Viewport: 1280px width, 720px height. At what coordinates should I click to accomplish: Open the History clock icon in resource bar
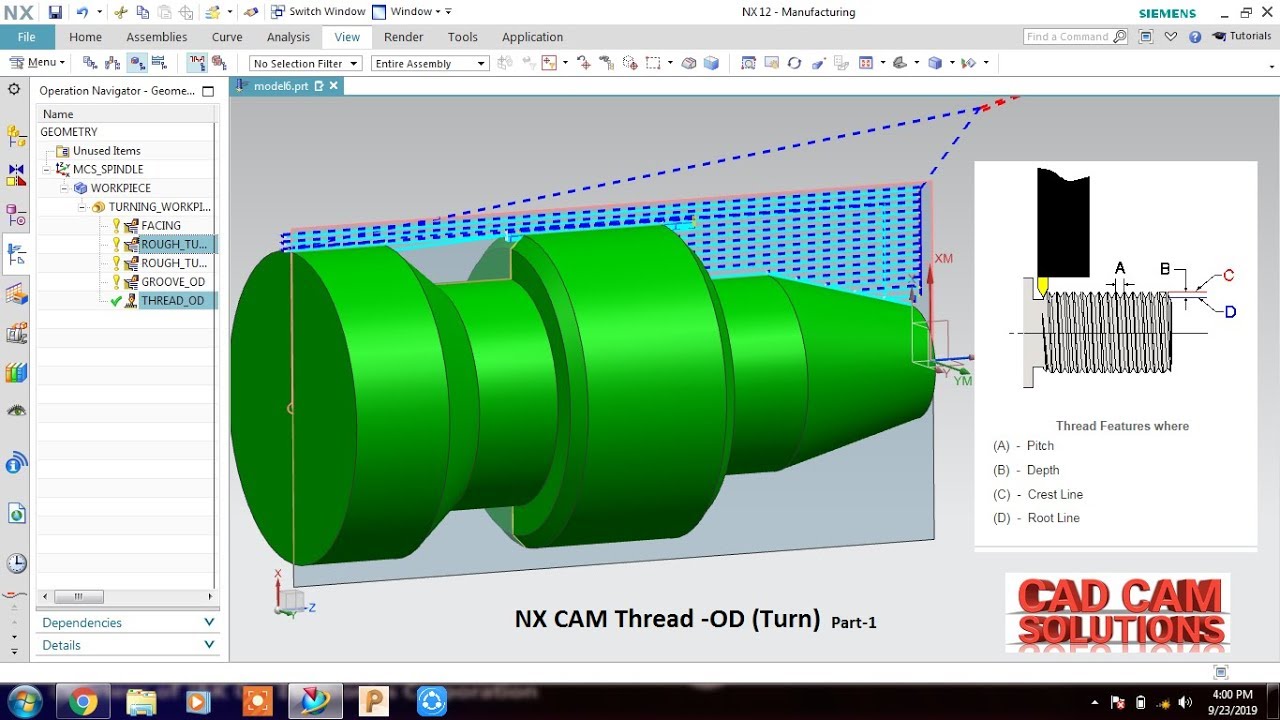click(16, 564)
